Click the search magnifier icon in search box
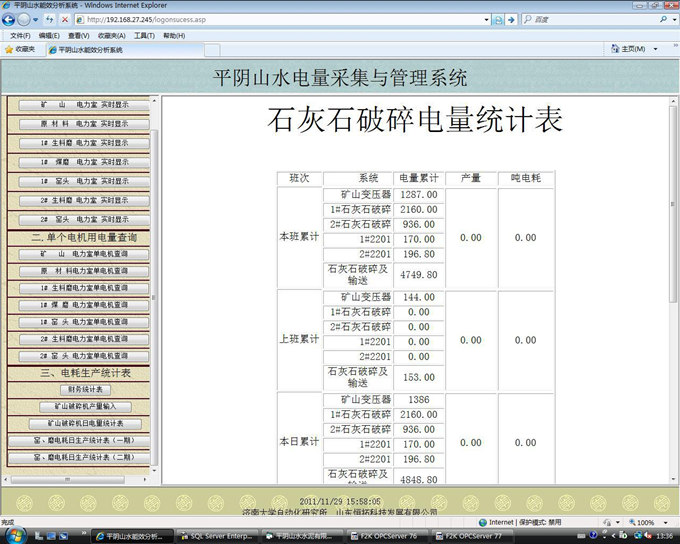Image resolution: width=680 pixels, height=544 pixels. click(x=662, y=19)
